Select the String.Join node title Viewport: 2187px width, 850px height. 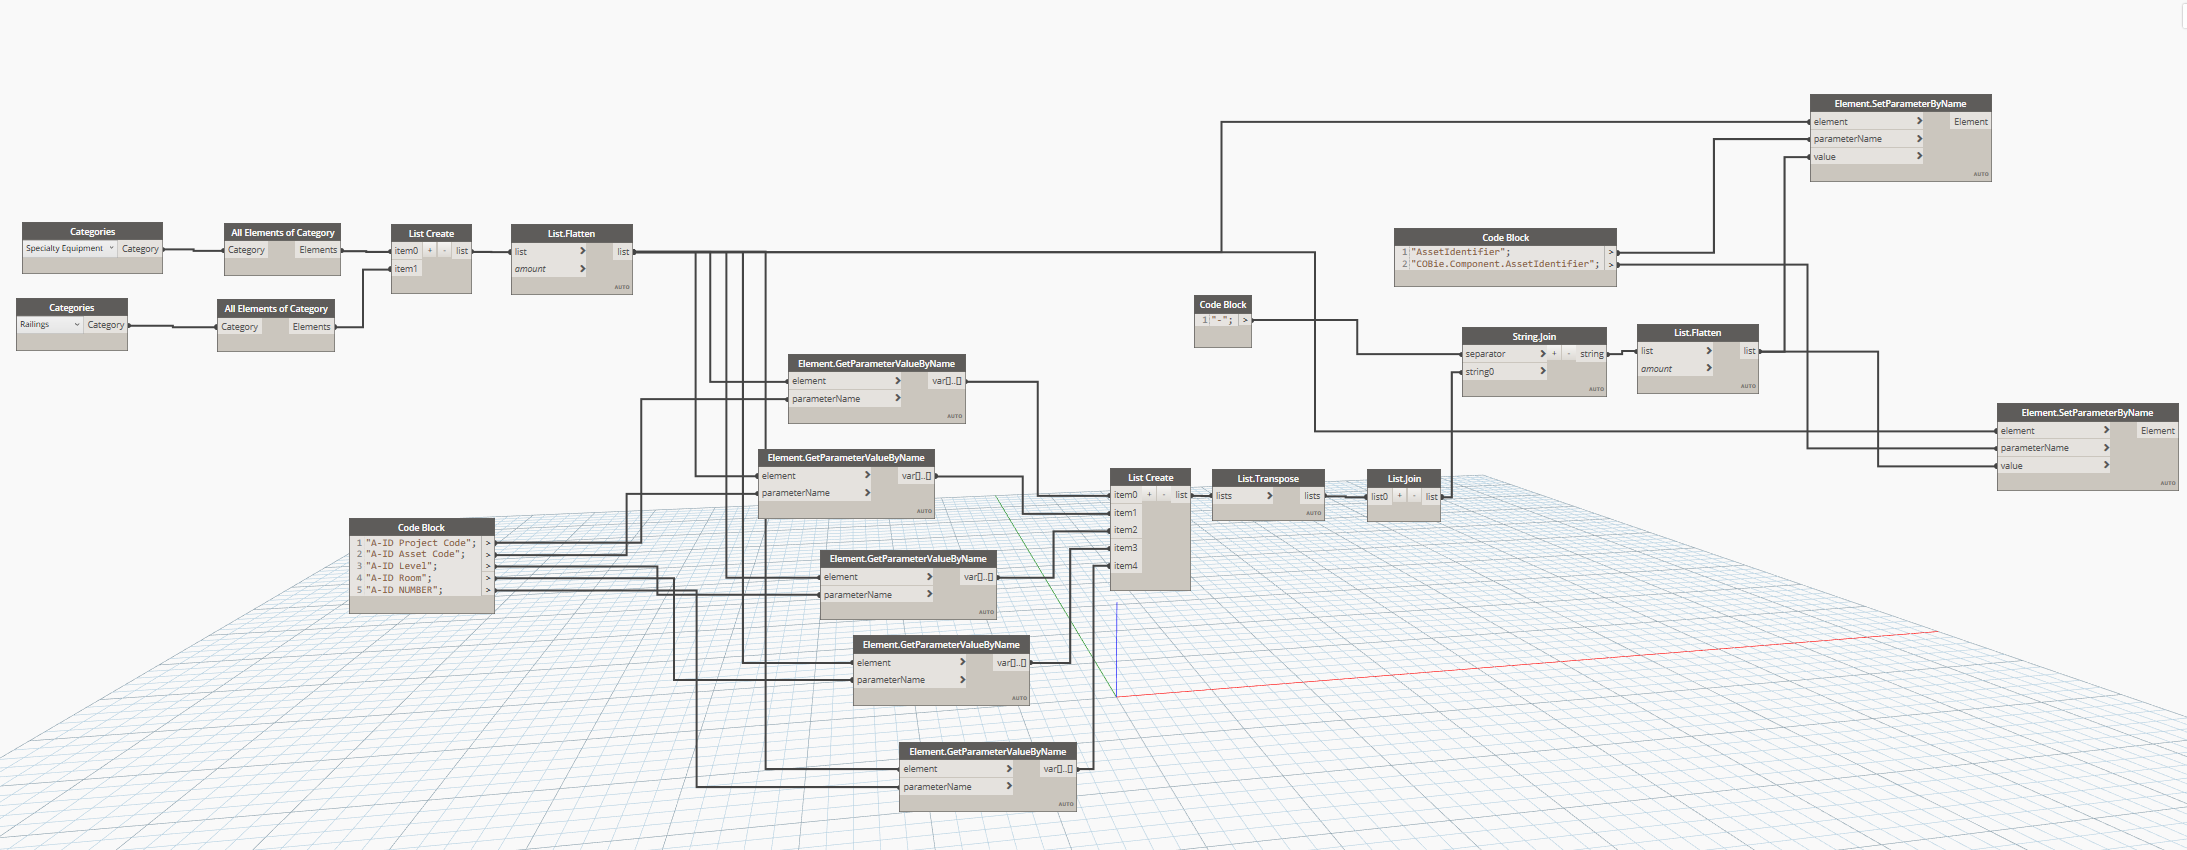[x=1534, y=336]
